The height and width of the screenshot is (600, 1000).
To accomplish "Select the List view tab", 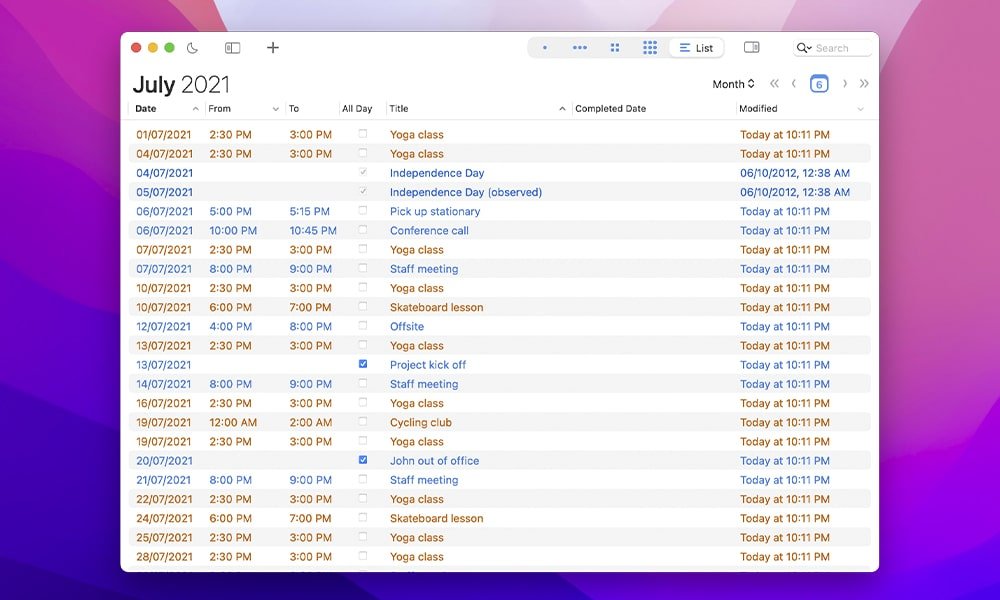I will [697, 48].
